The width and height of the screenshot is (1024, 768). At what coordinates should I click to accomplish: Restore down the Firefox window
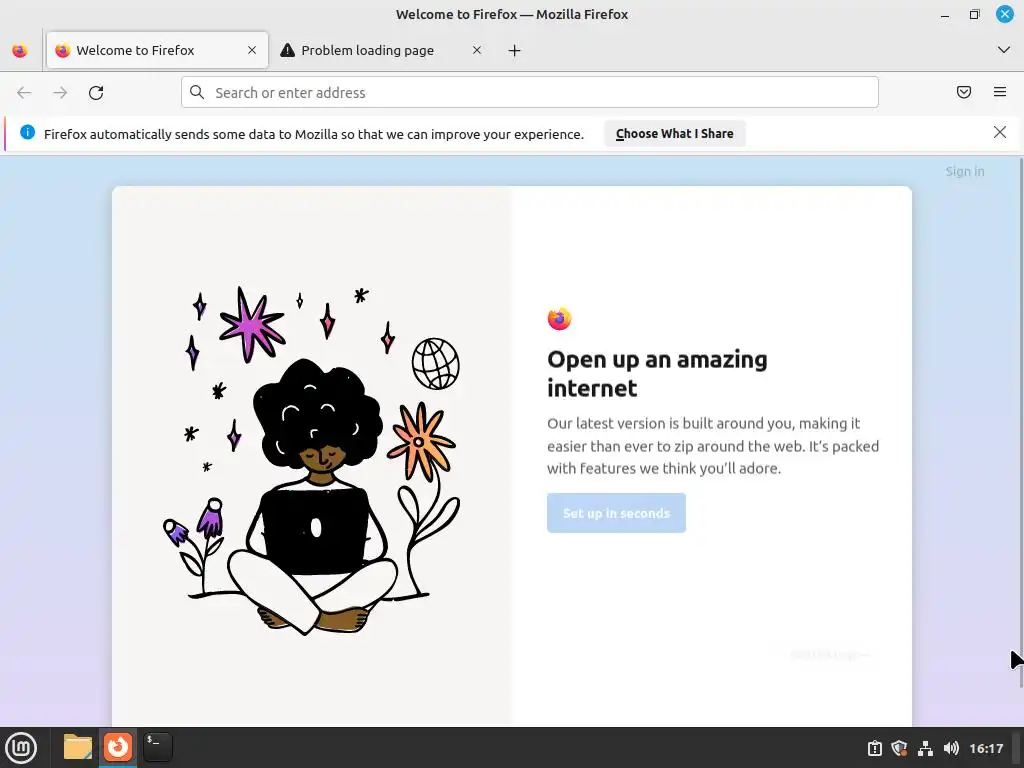click(974, 14)
